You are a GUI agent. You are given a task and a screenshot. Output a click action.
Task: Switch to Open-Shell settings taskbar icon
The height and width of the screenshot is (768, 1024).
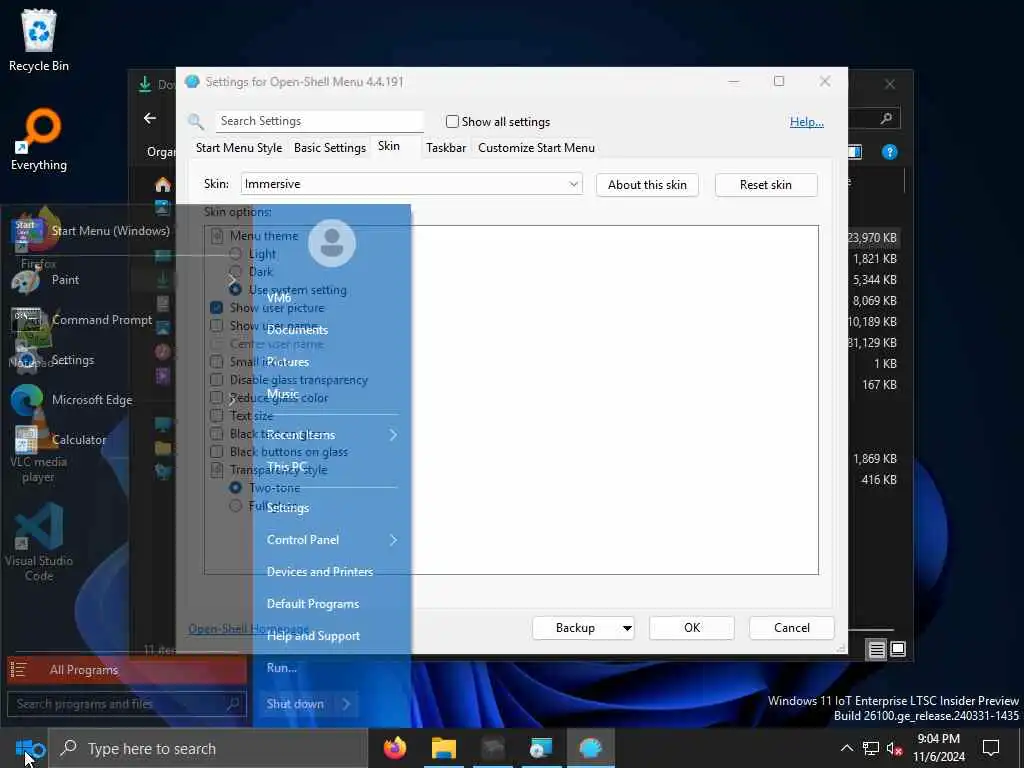(x=590, y=748)
